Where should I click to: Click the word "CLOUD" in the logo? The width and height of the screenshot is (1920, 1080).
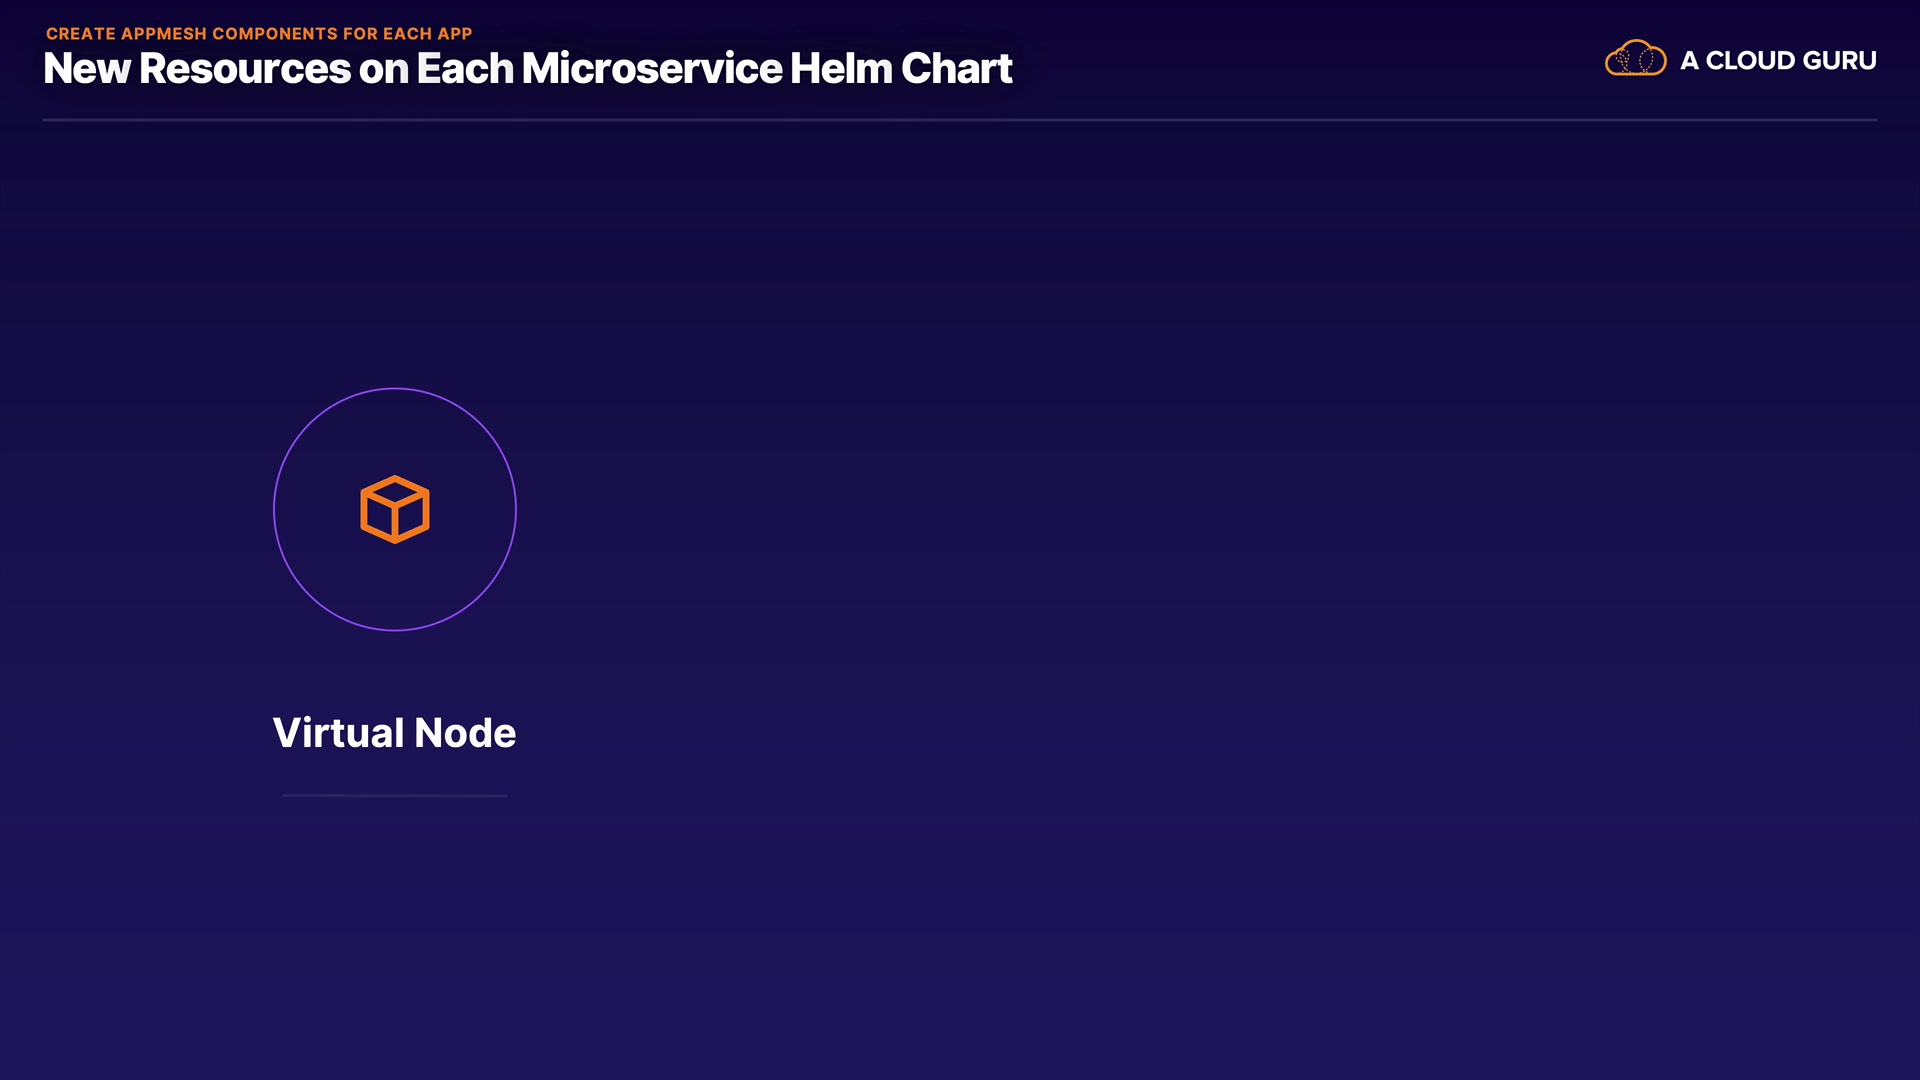(1750, 61)
